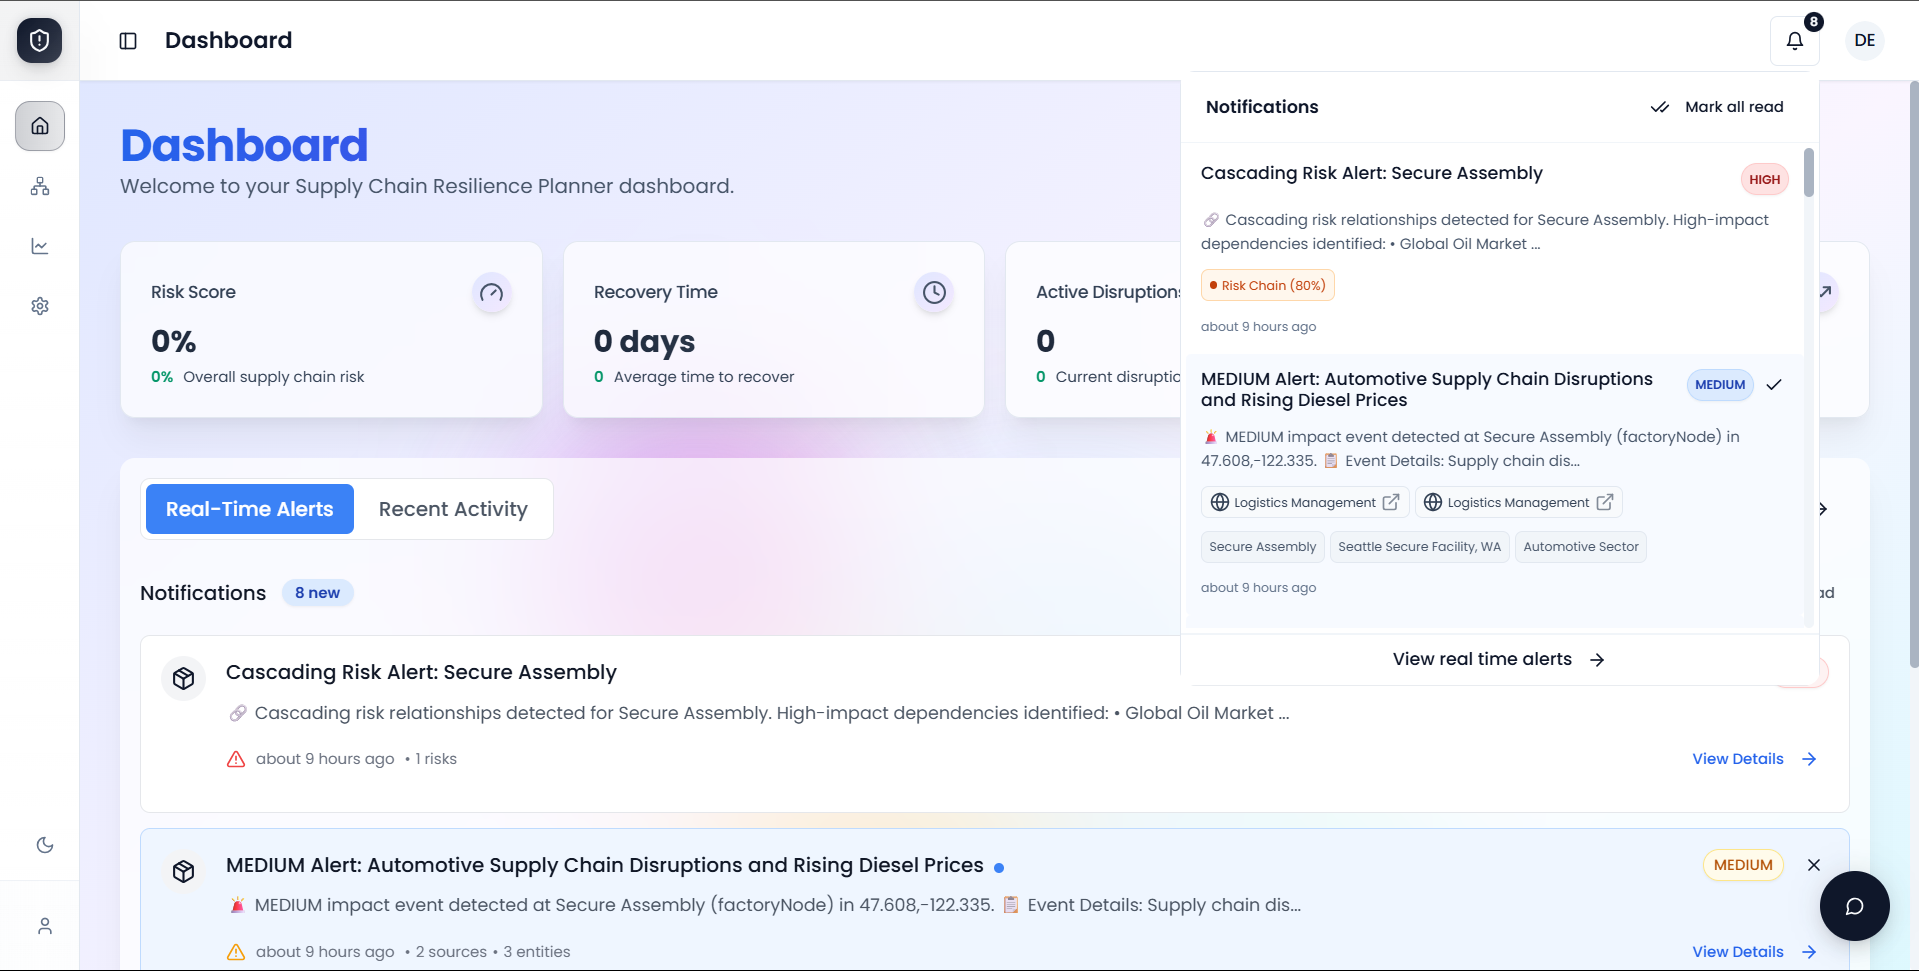Screen dimensions: 1919x971
Task: Open the network hierarchy sidebar icon
Action: 40,186
